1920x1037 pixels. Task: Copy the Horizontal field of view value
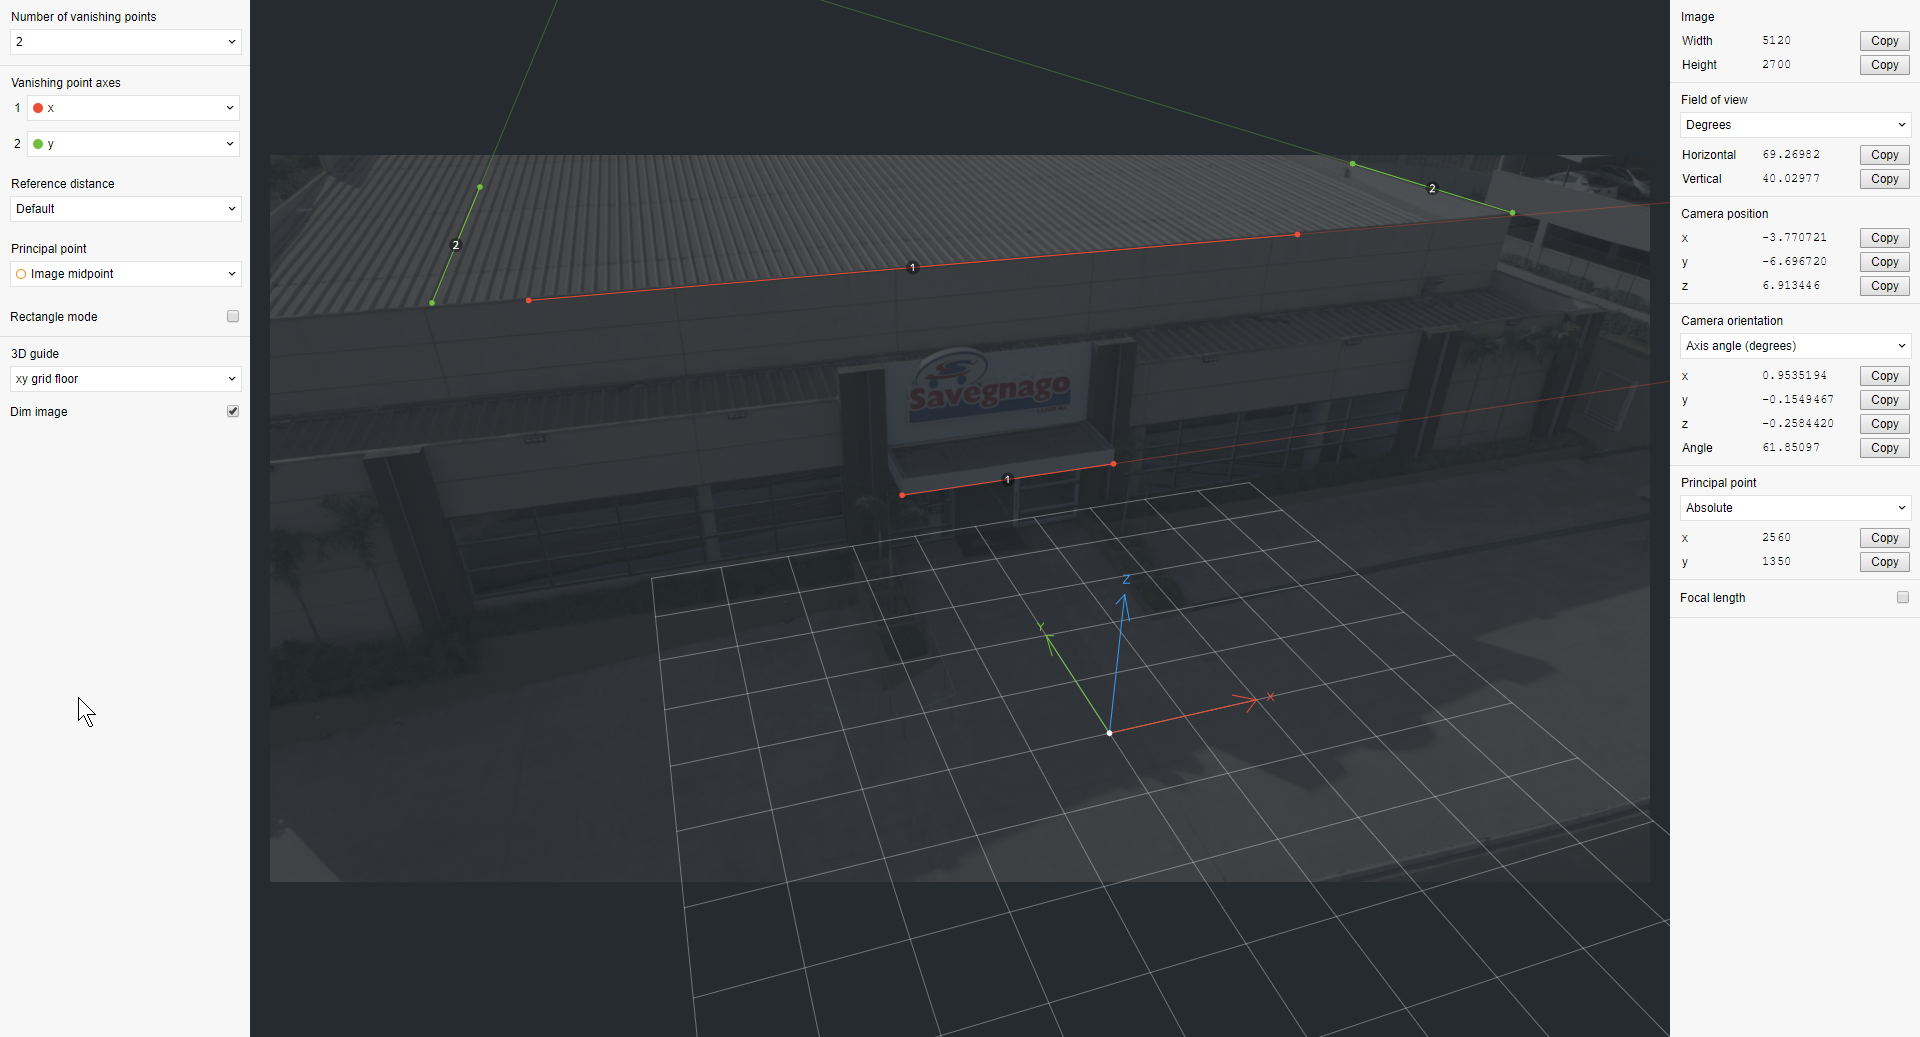click(x=1884, y=155)
